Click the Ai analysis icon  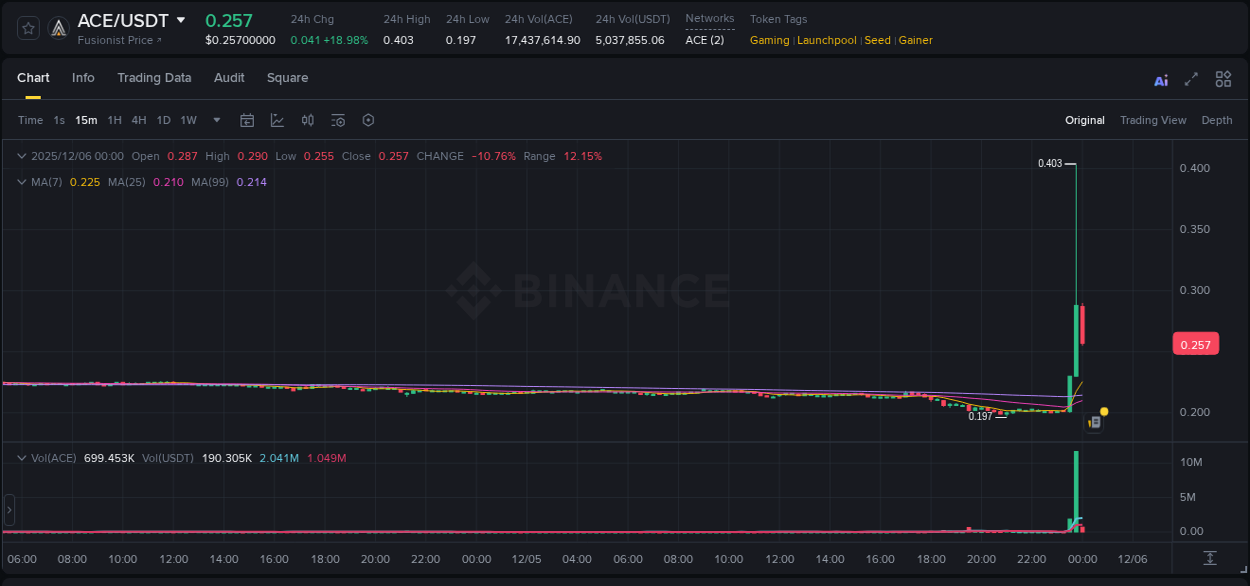pos(1160,79)
